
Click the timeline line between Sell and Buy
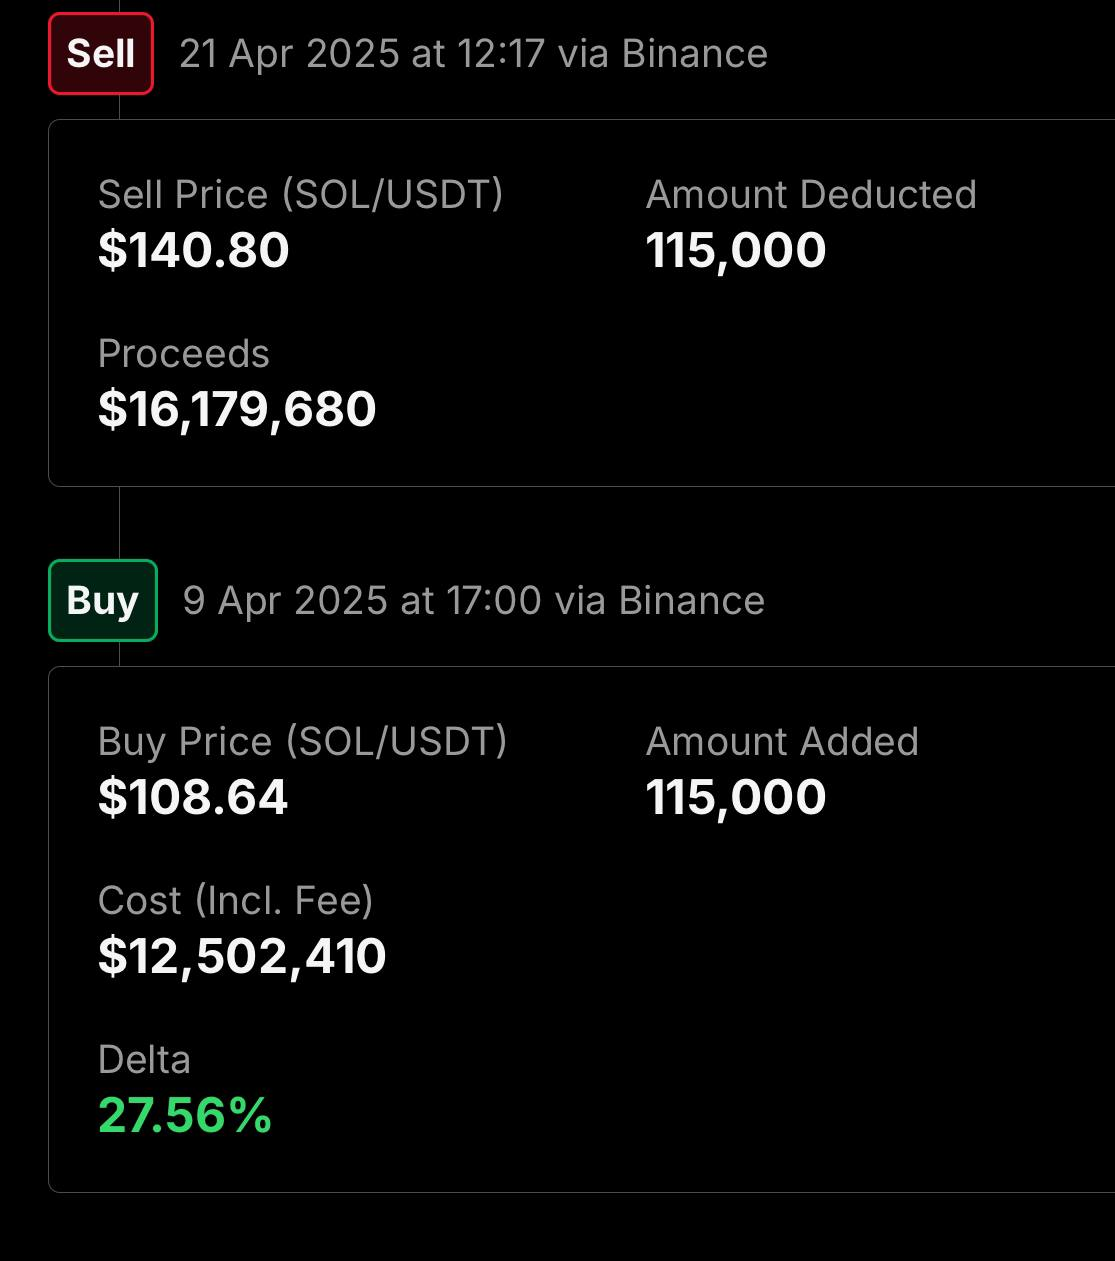pyautogui.click(x=119, y=523)
